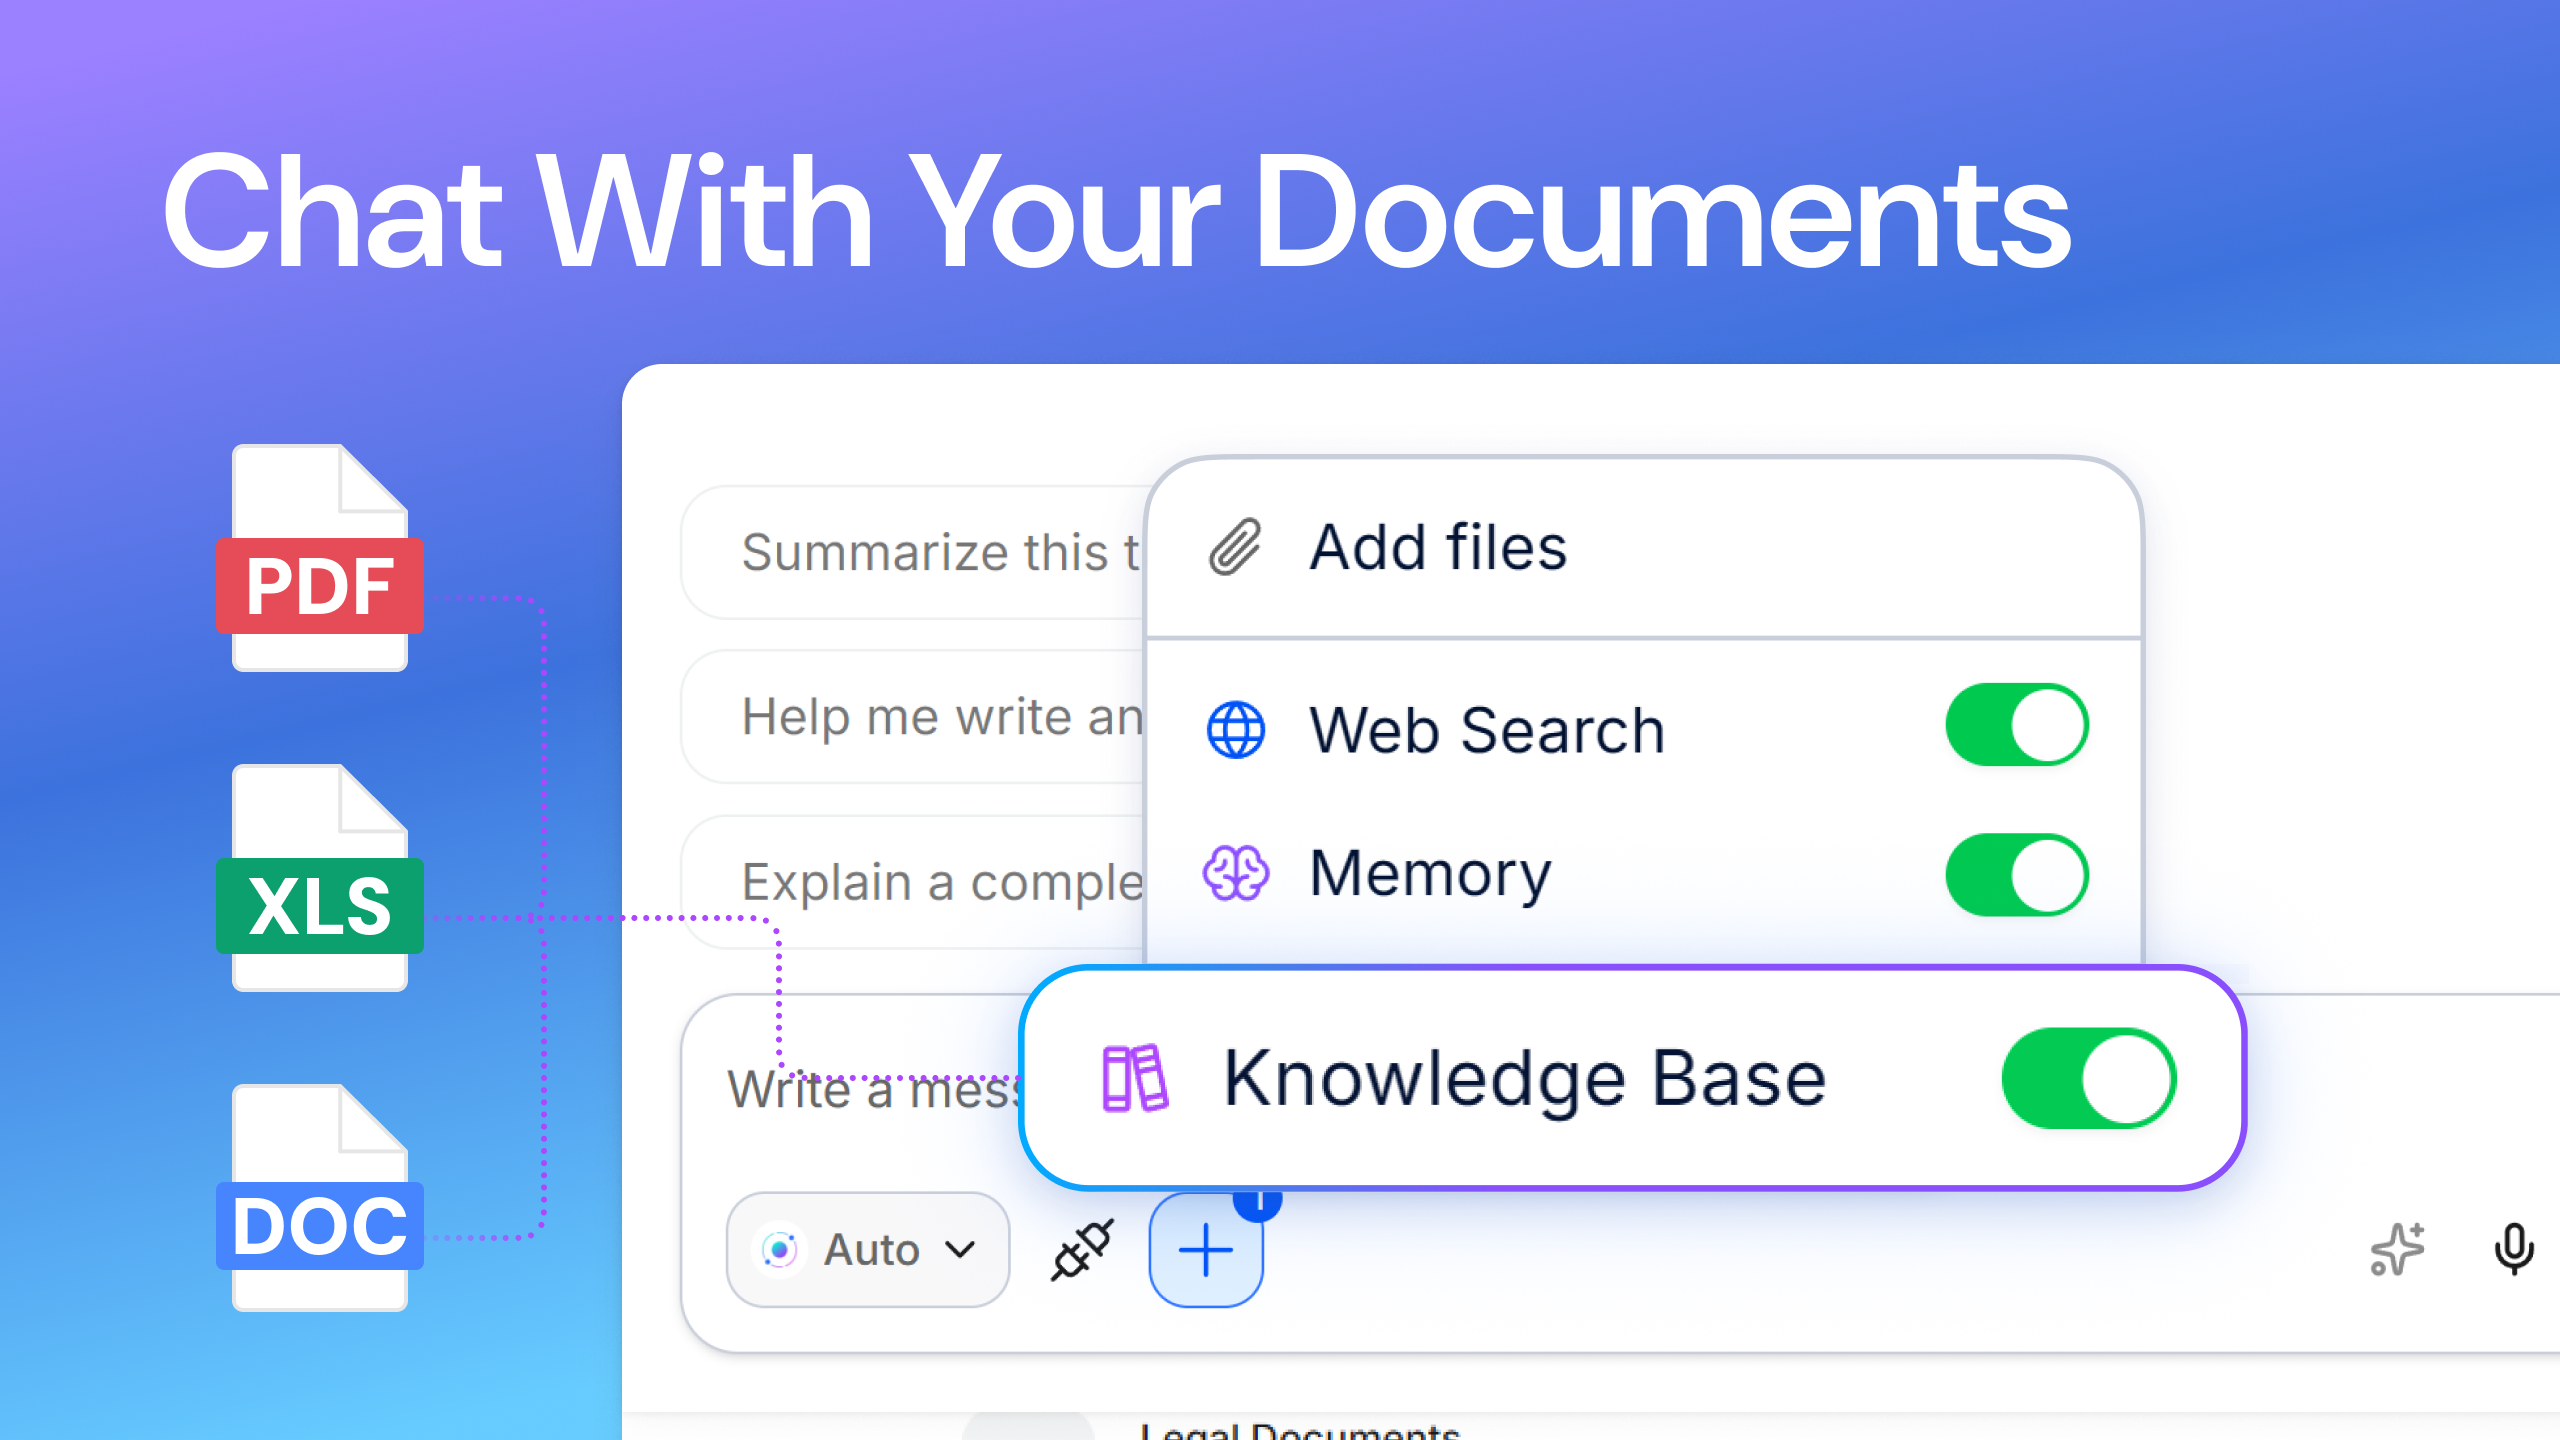The height and width of the screenshot is (1440, 2560).
Task: Turn off the Knowledge Base toggle
Action: click(2088, 1078)
